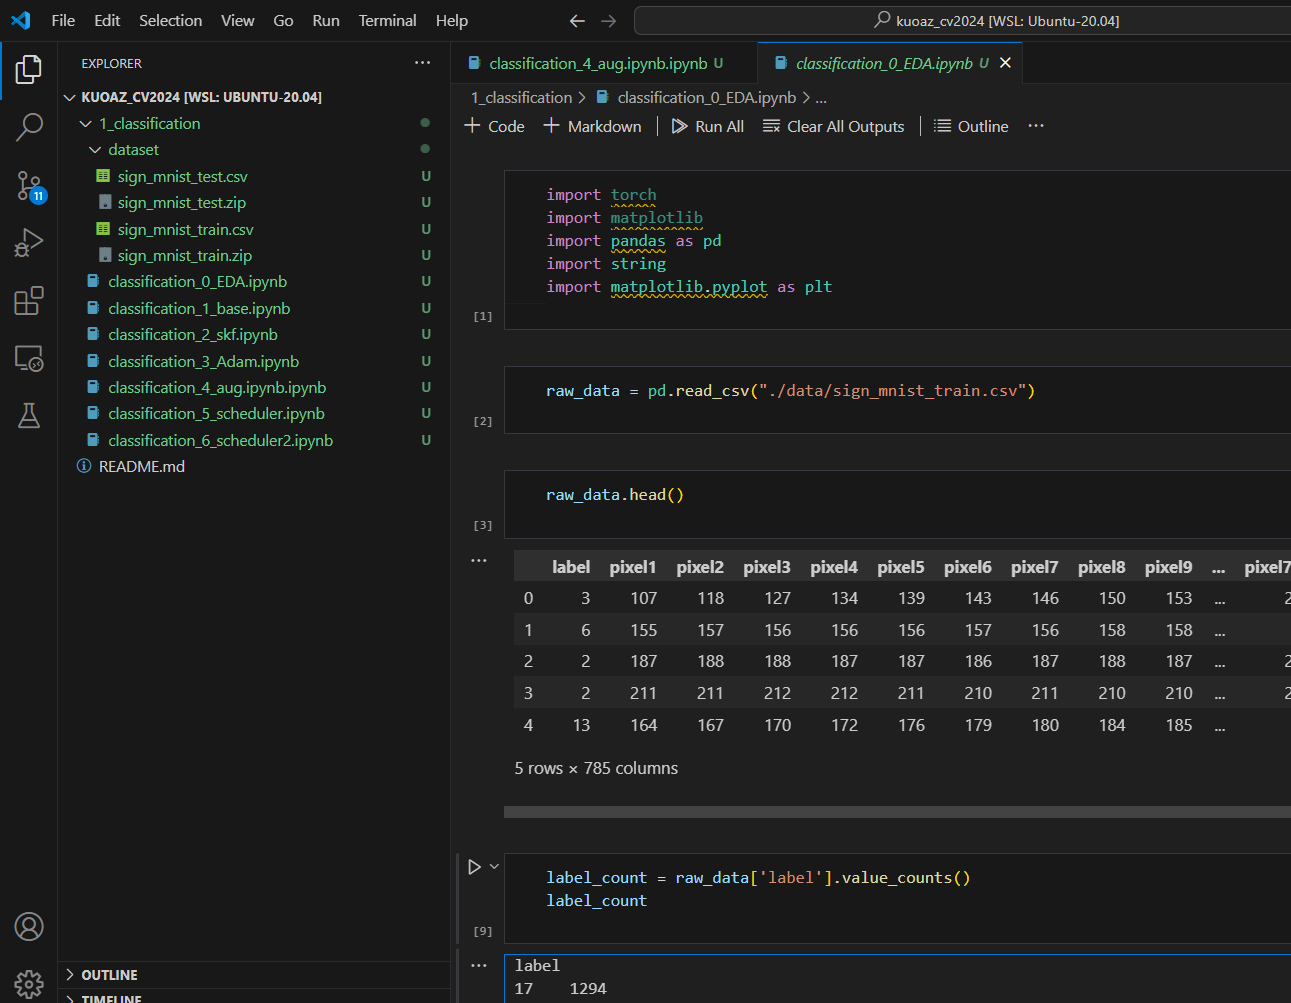
Task: Open Remote Explorer in activity bar
Action: [x=29, y=358]
